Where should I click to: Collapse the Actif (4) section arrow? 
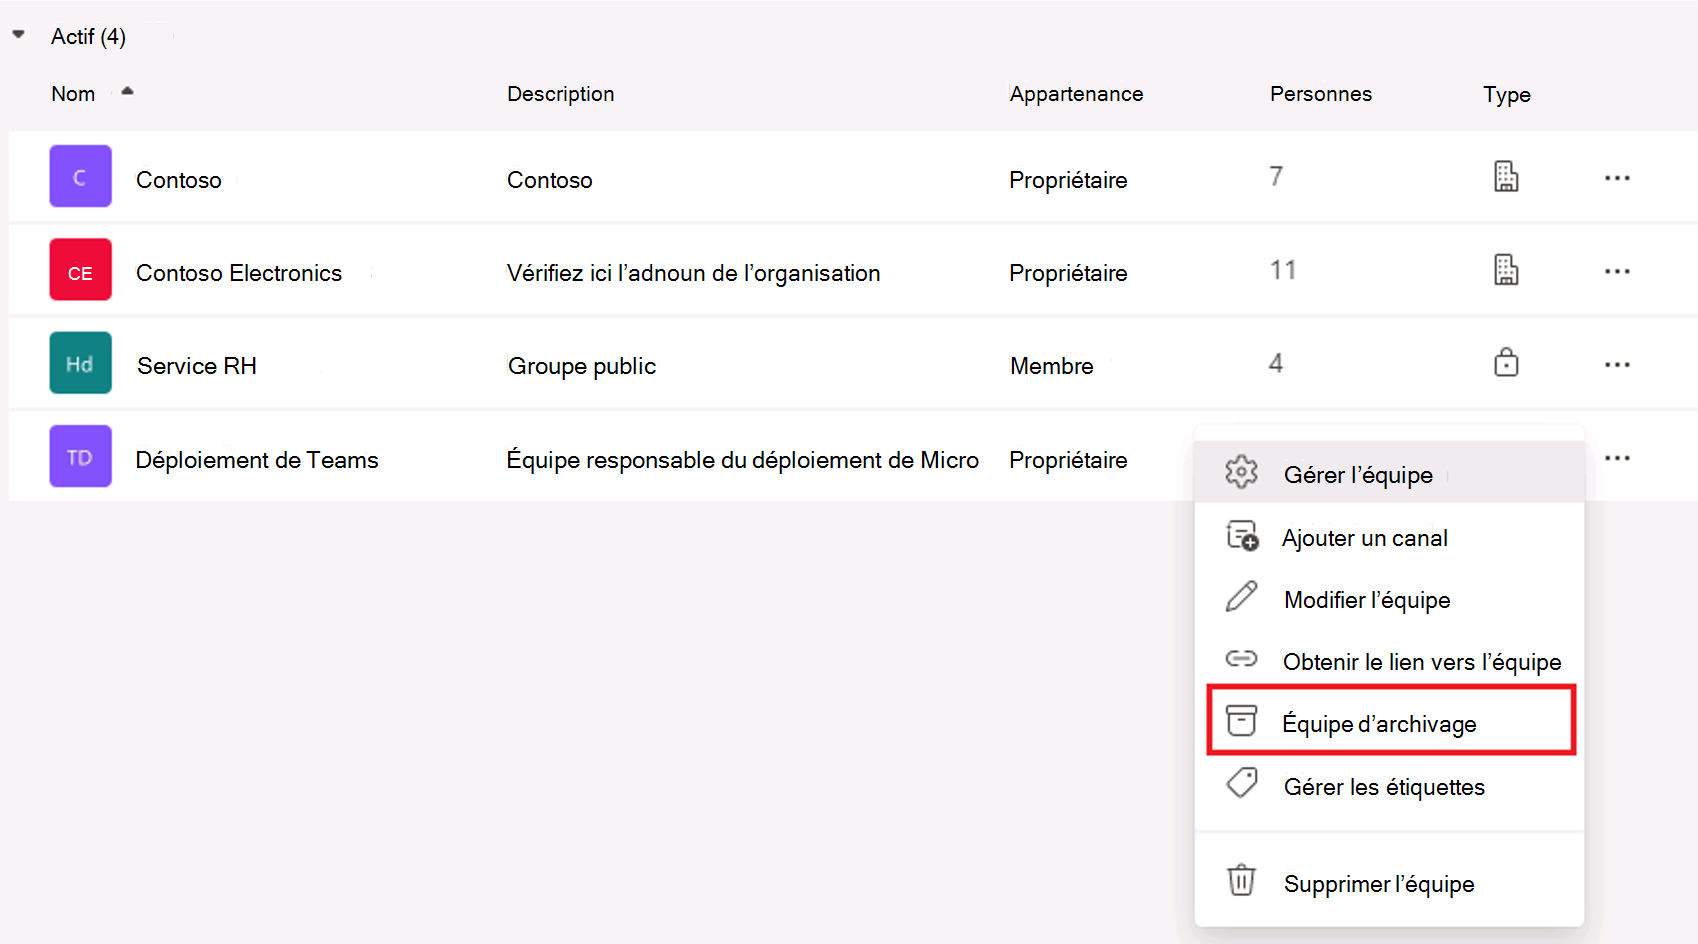(x=18, y=34)
